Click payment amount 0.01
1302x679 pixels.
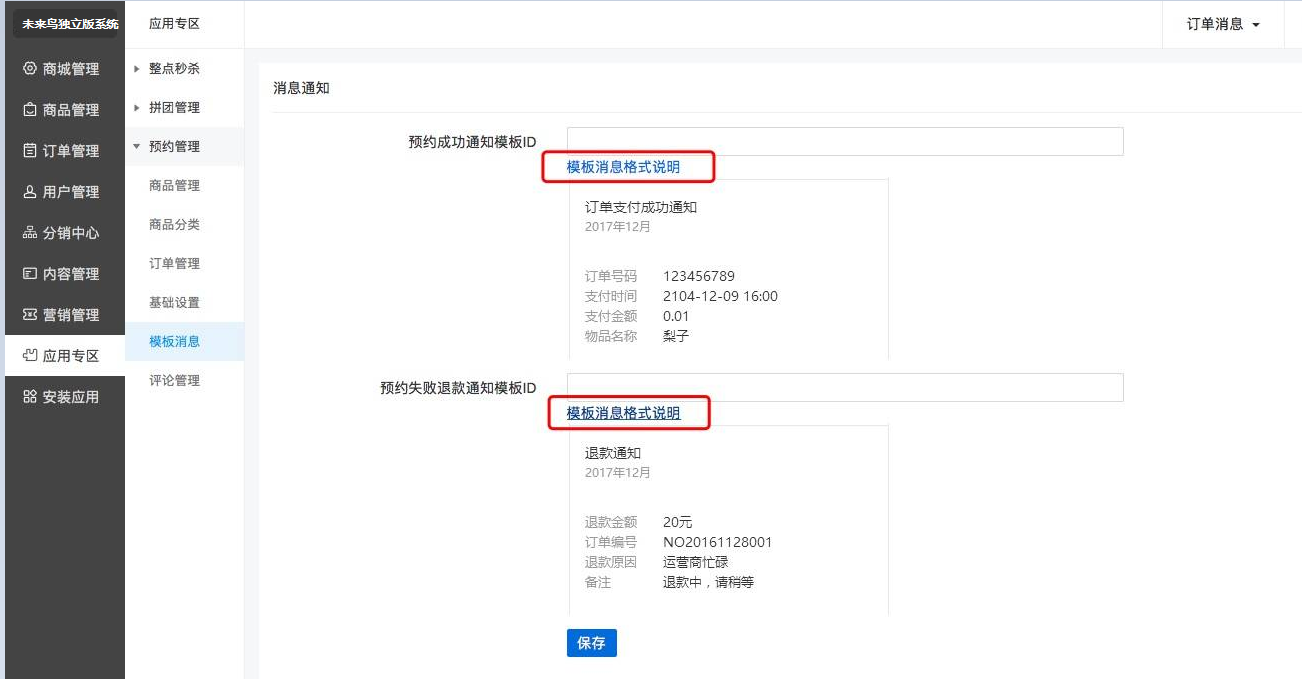676,317
